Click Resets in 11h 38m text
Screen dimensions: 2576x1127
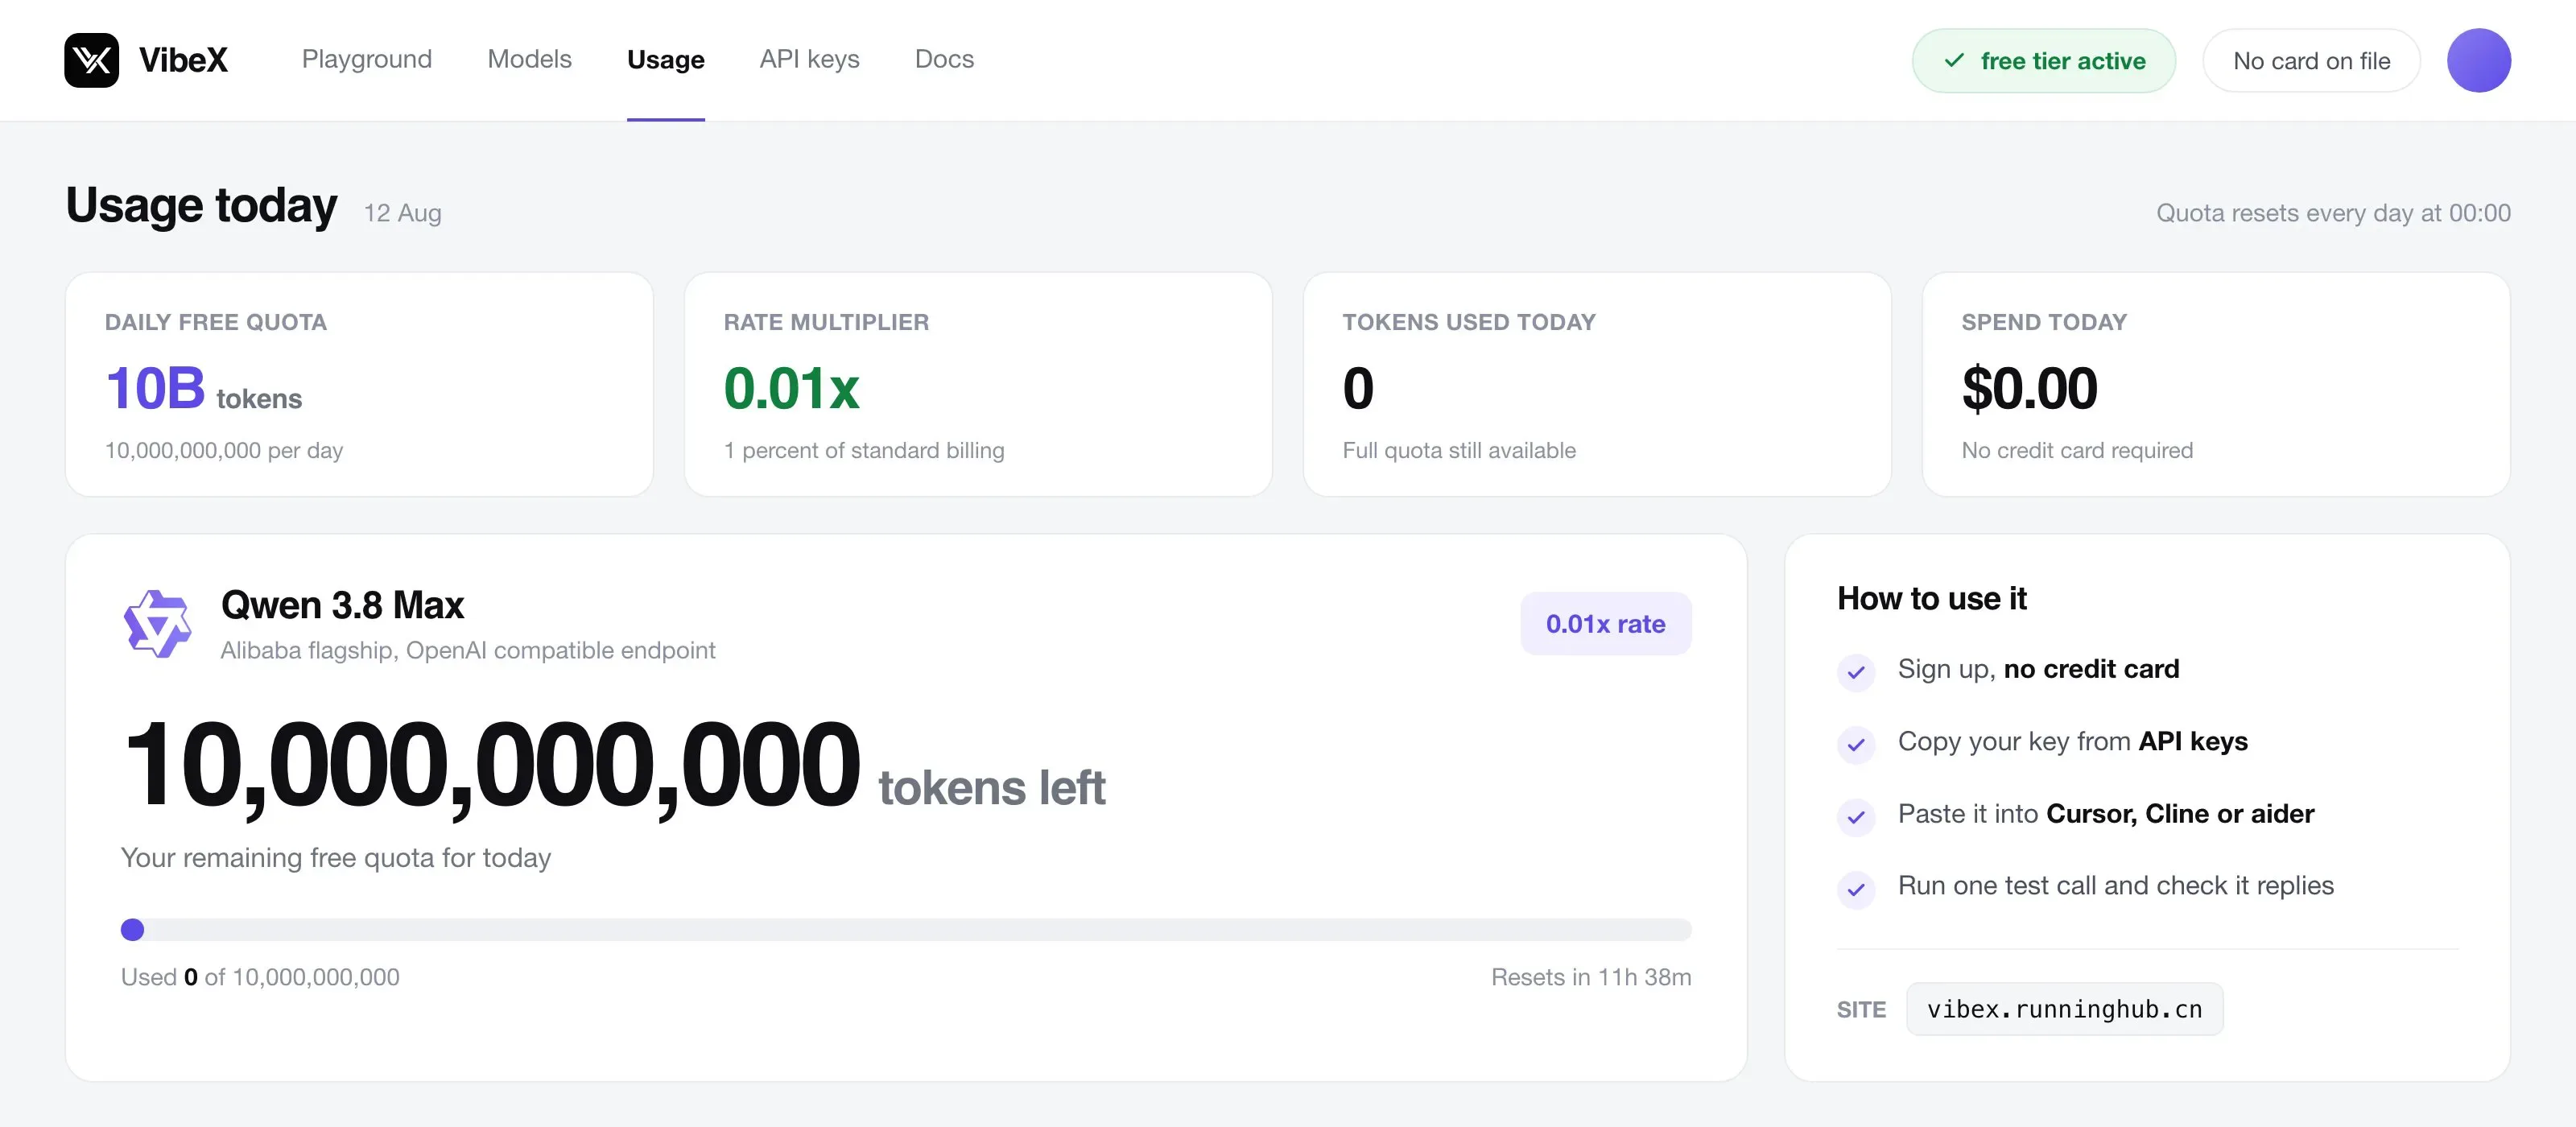(1591, 977)
